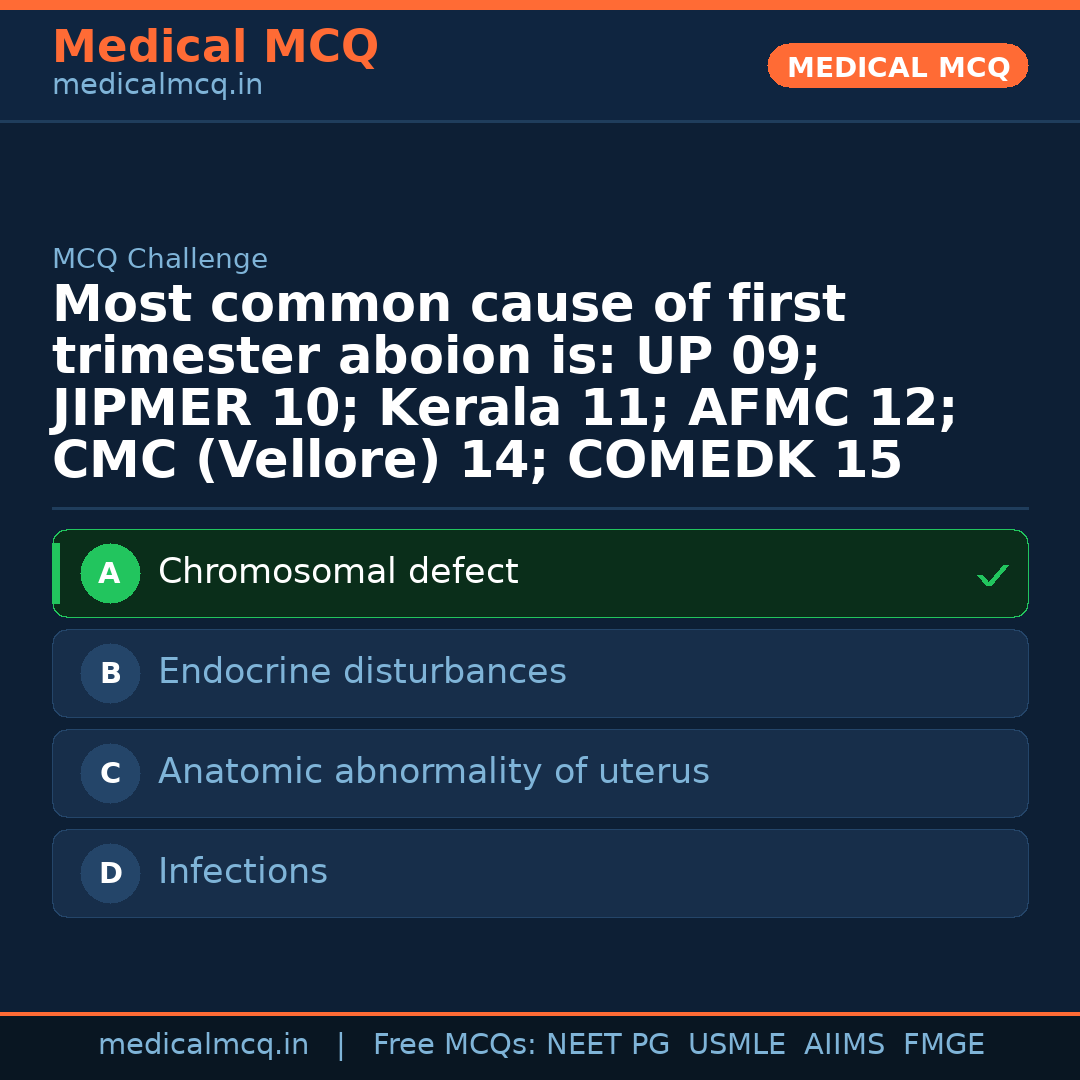Open the medicalmcq.in link in footer
This screenshot has height=1080, width=1080.
click(203, 1045)
